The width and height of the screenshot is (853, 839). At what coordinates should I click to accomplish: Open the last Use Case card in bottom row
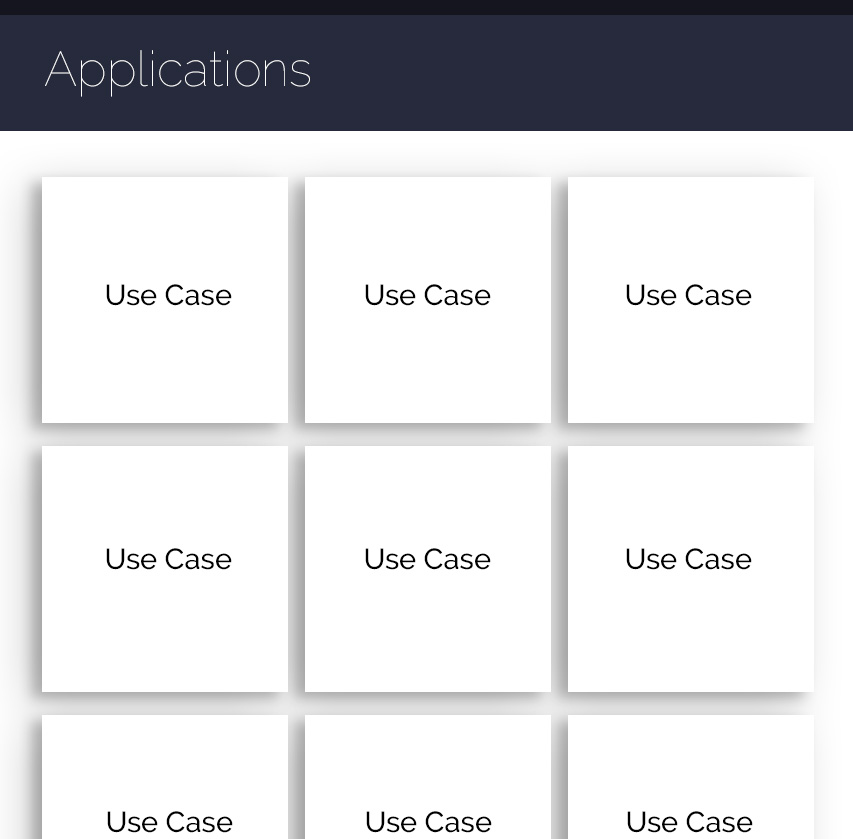coord(691,777)
